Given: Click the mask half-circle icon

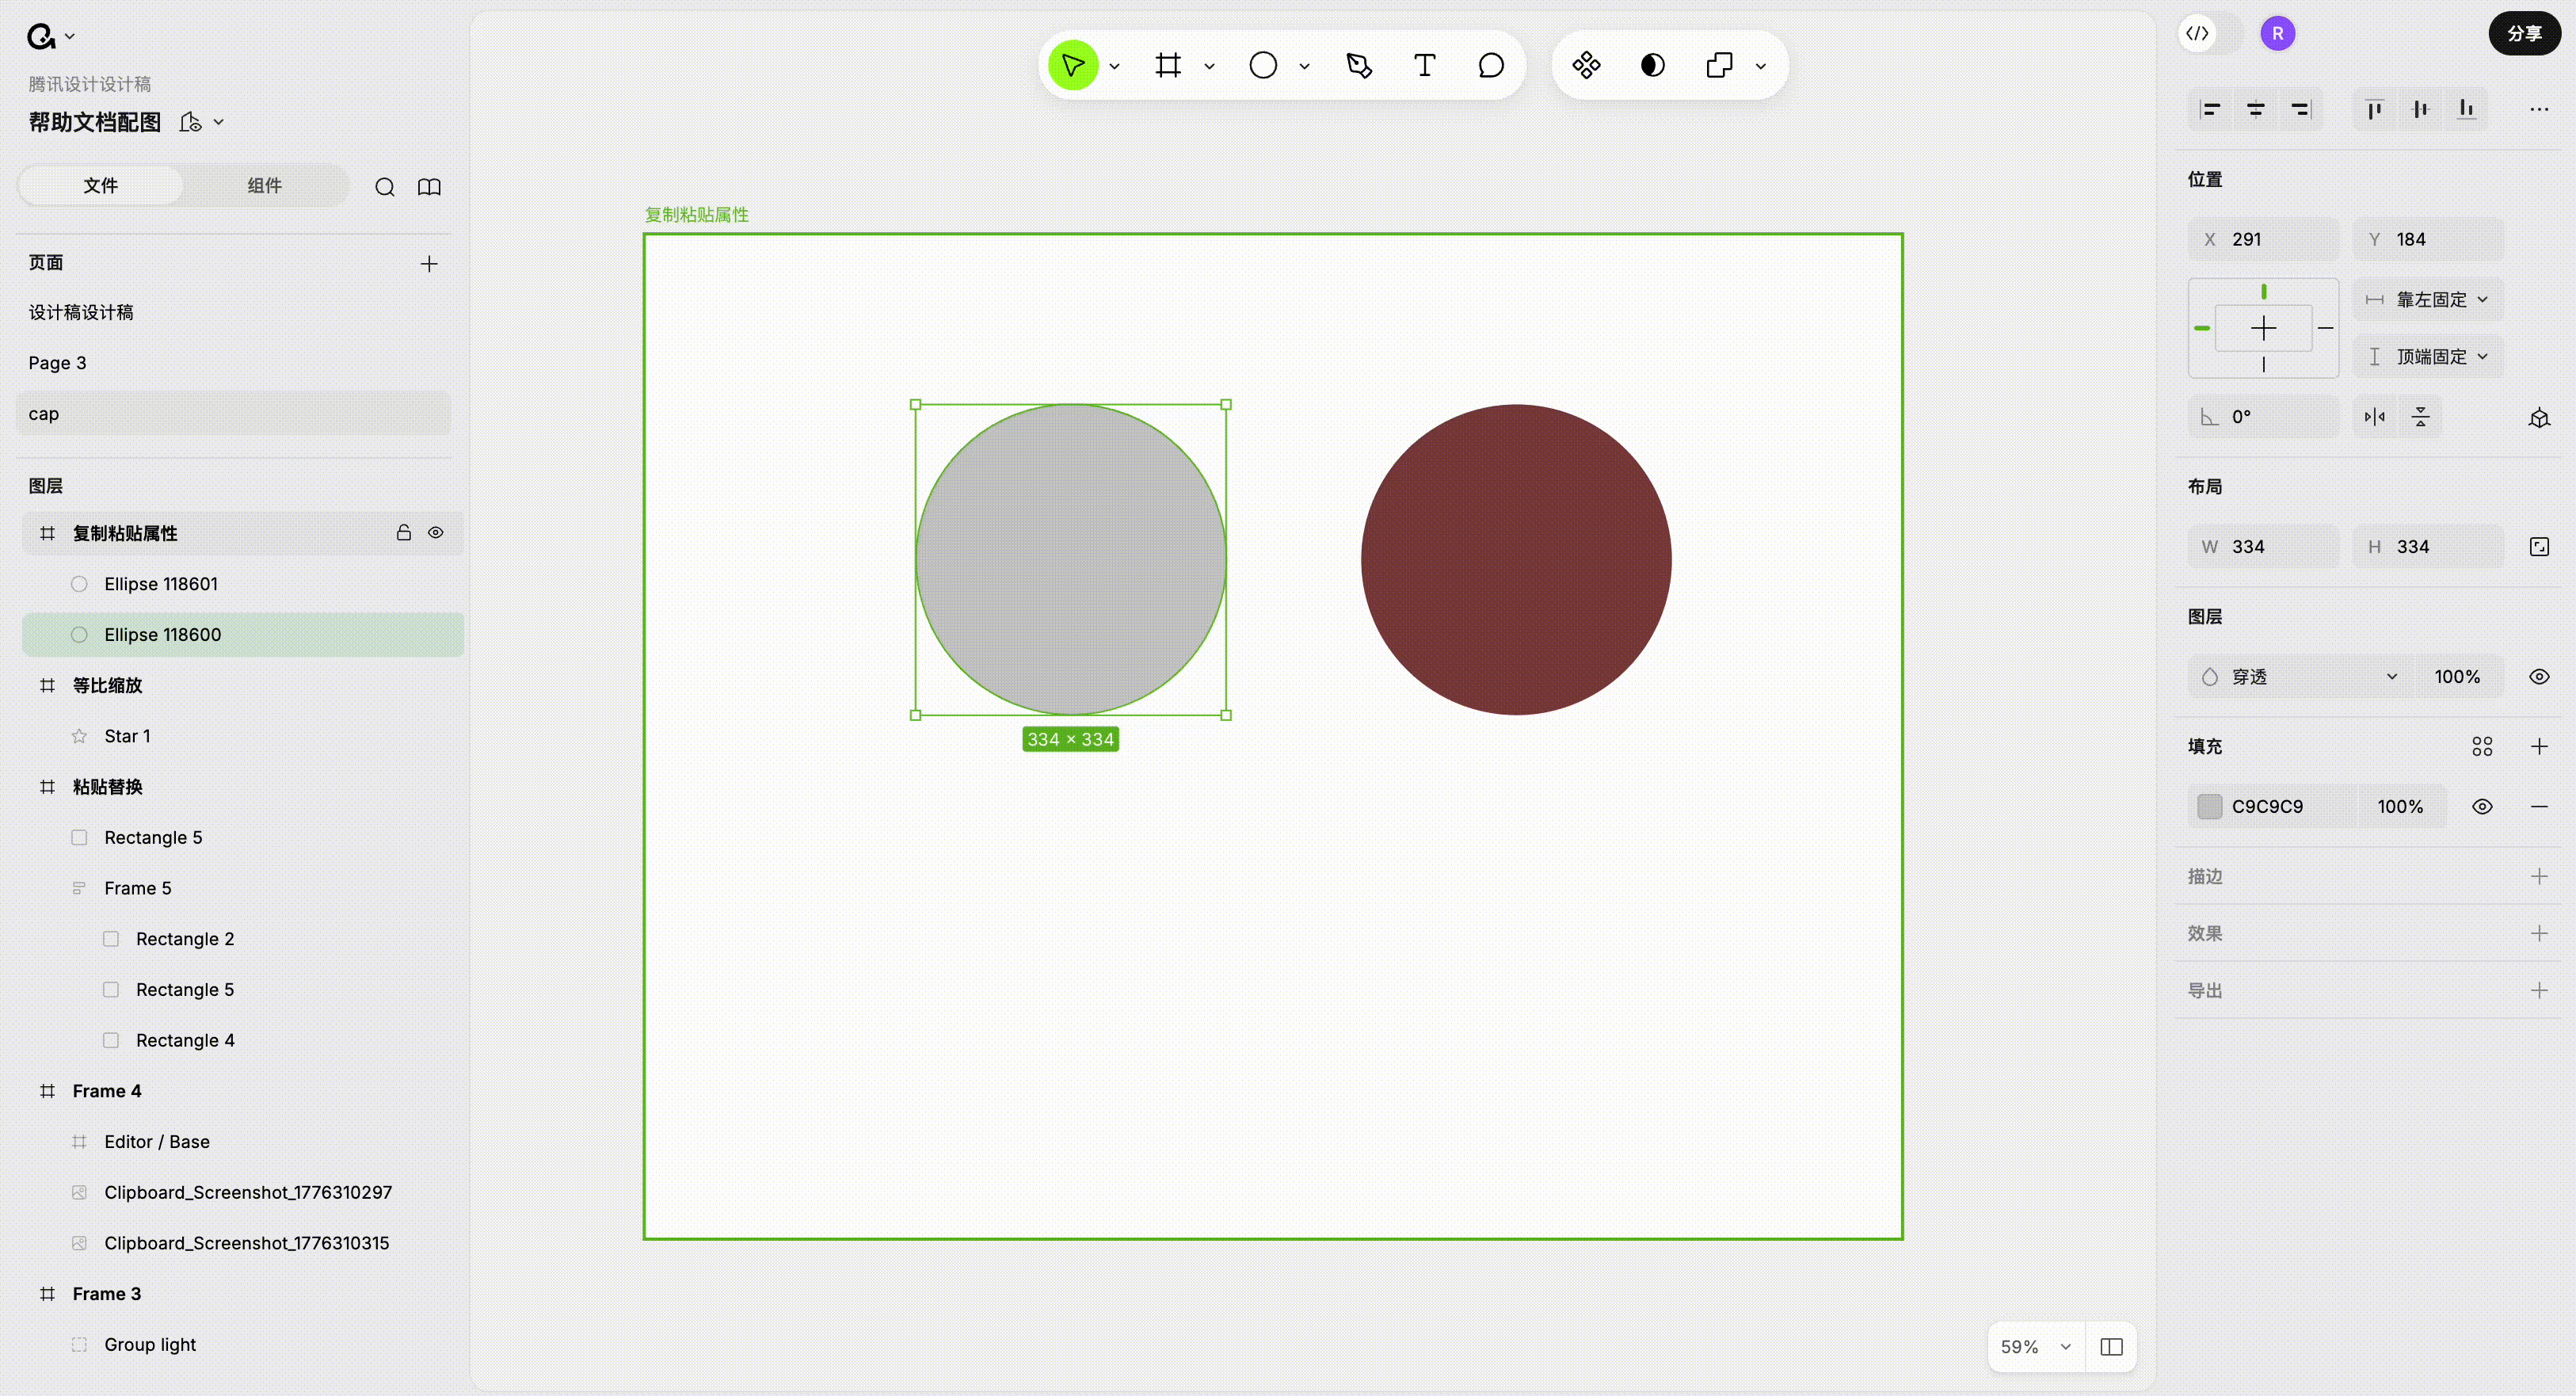Looking at the screenshot, I should click(x=1652, y=66).
